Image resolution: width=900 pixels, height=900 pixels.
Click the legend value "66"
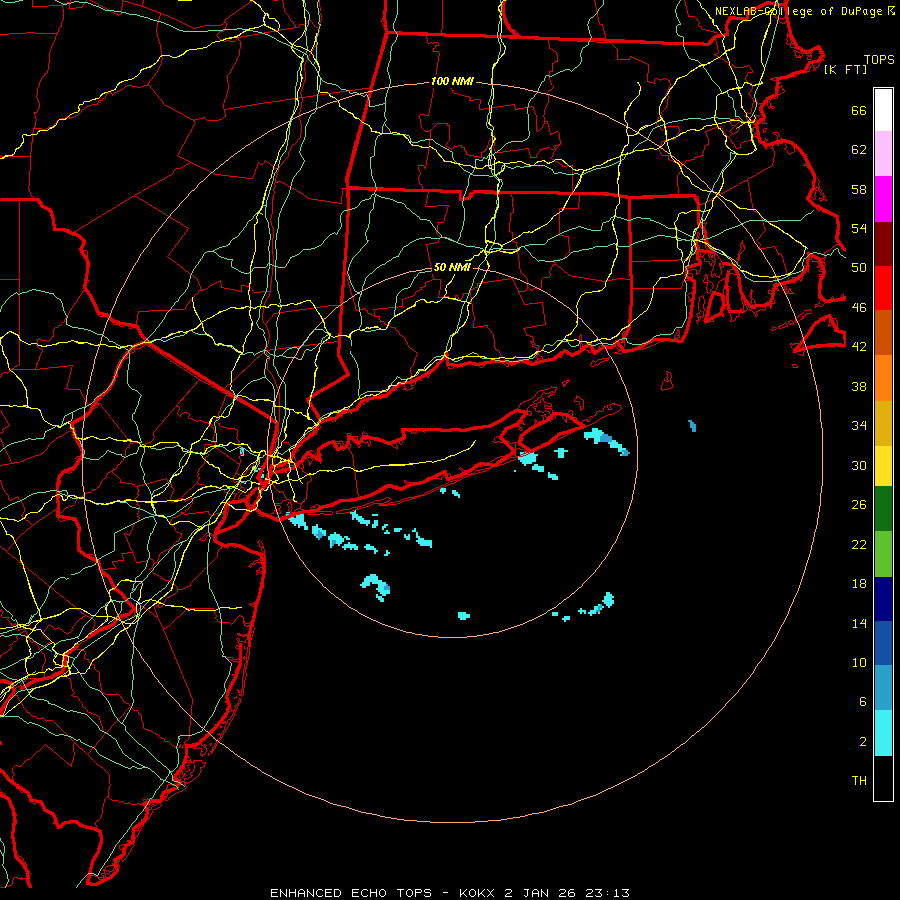pos(859,111)
